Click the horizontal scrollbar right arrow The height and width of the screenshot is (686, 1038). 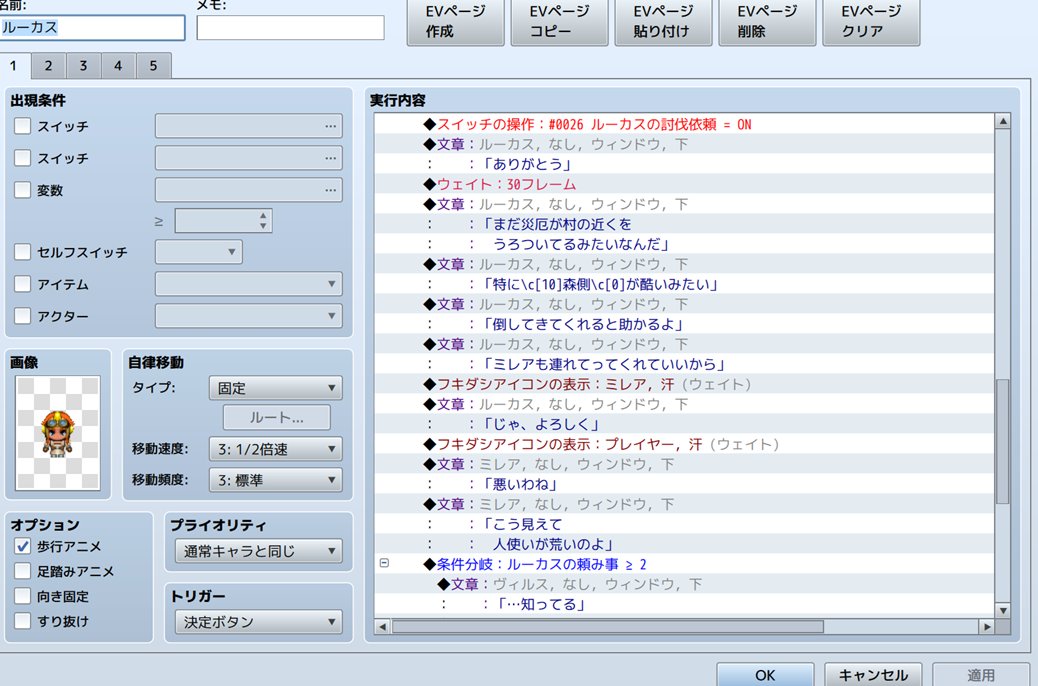(987, 626)
